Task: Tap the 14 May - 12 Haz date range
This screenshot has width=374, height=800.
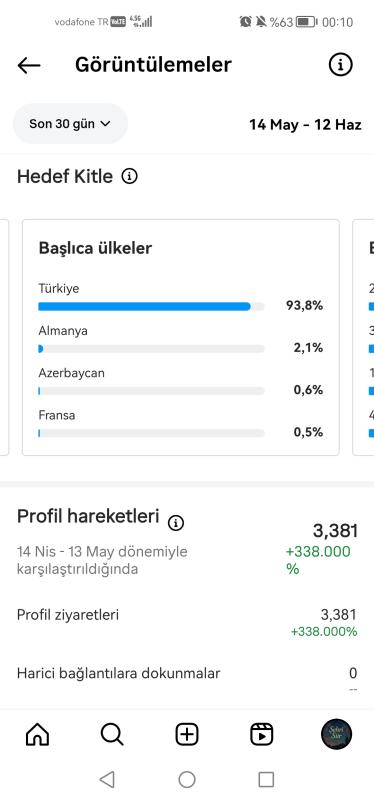Action: [305, 124]
